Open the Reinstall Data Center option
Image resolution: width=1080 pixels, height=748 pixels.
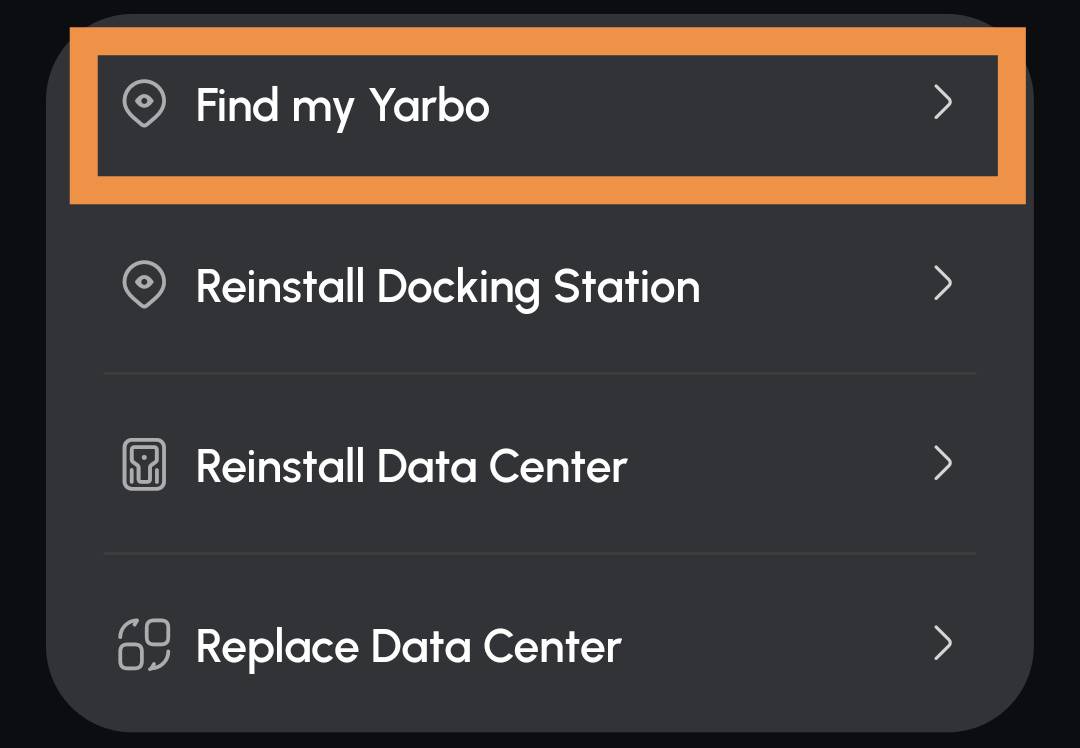pos(540,464)
